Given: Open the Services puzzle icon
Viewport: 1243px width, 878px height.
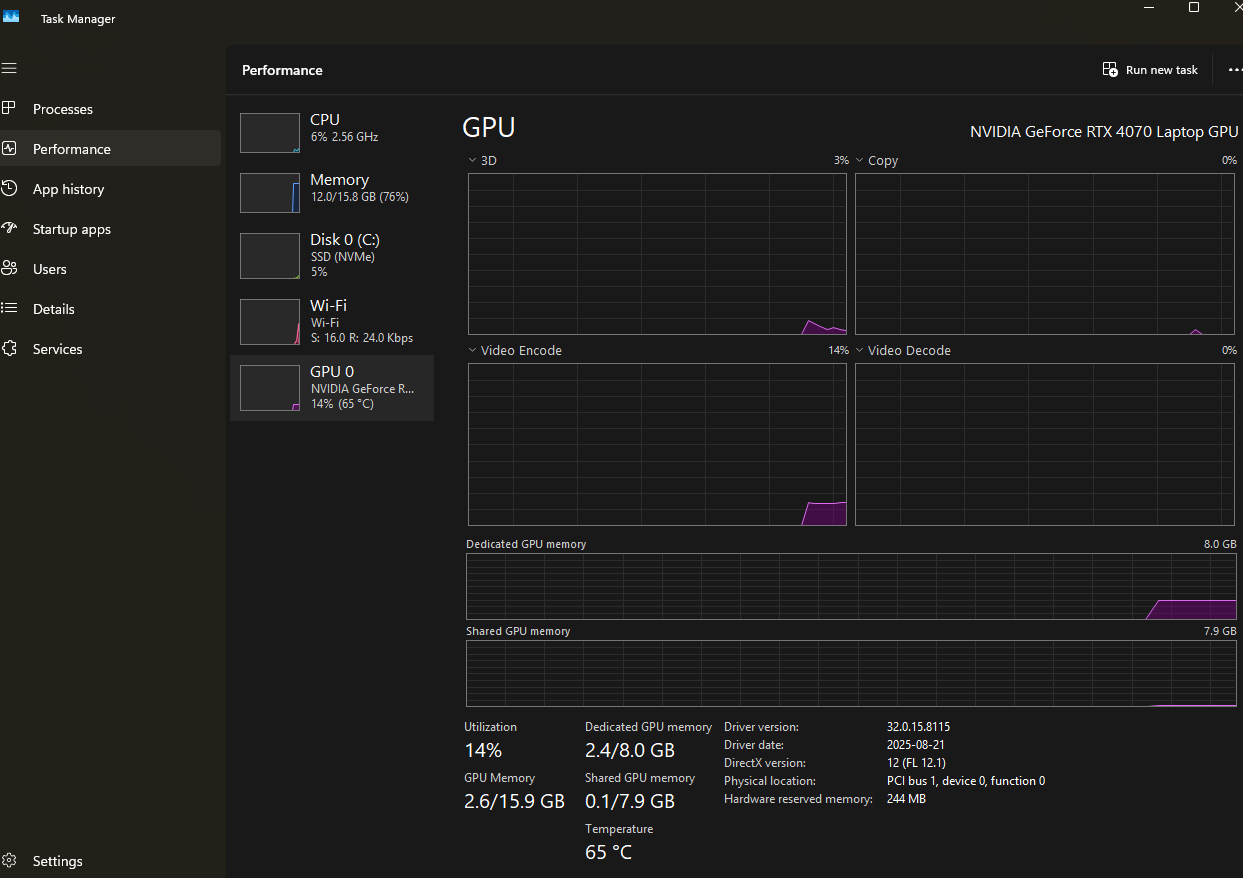Looking at the screenshot, I should pos(9,348).
